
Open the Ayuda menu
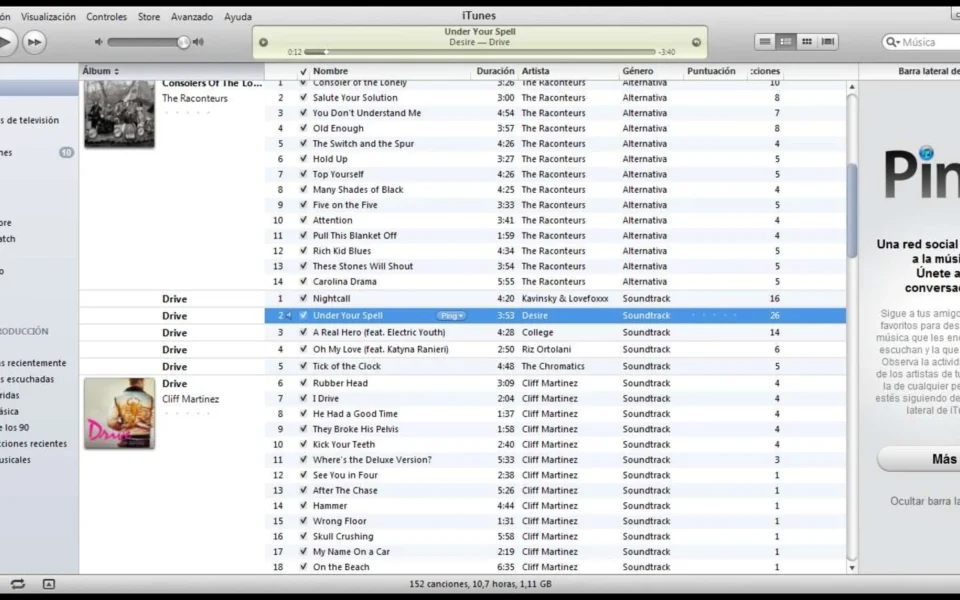pos(238,17)
